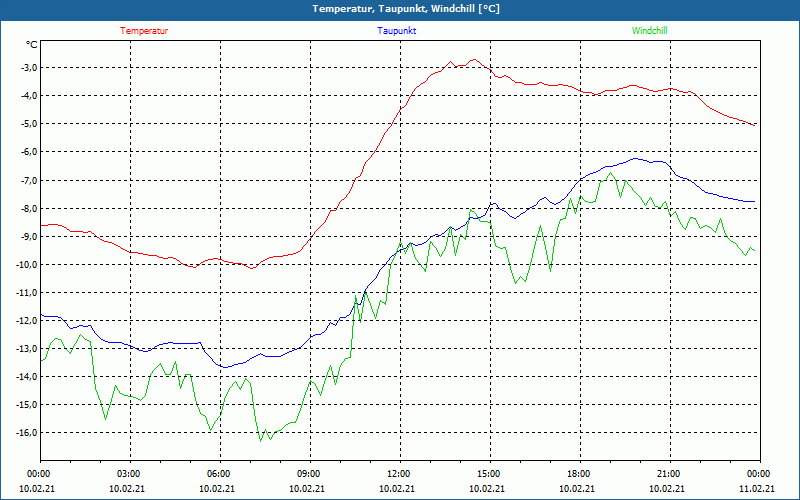Click the -15,0 y-axis value
The width and height of the screenshot is (800, 500).
(x=26, y=405)
